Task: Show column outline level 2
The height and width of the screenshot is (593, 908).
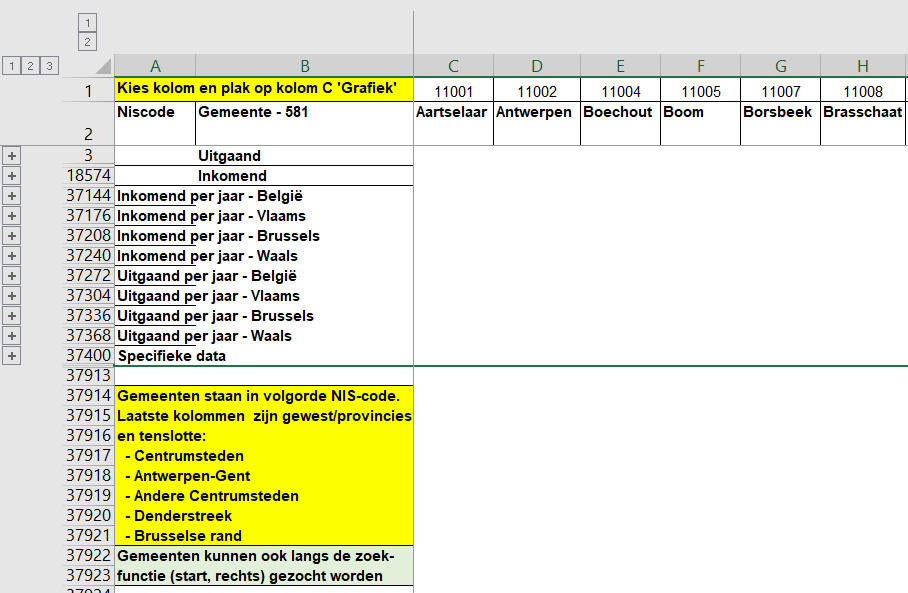Action: (87, 42)
